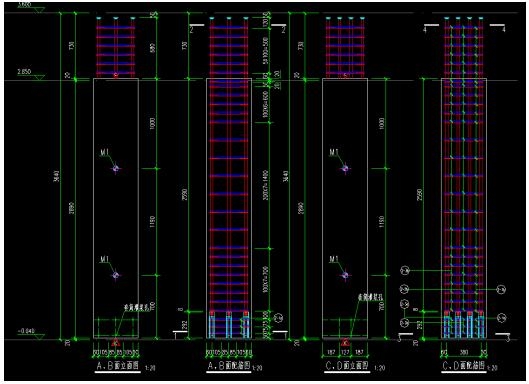Click upper M1 hole marker in C、D elevation

point(345,168)
